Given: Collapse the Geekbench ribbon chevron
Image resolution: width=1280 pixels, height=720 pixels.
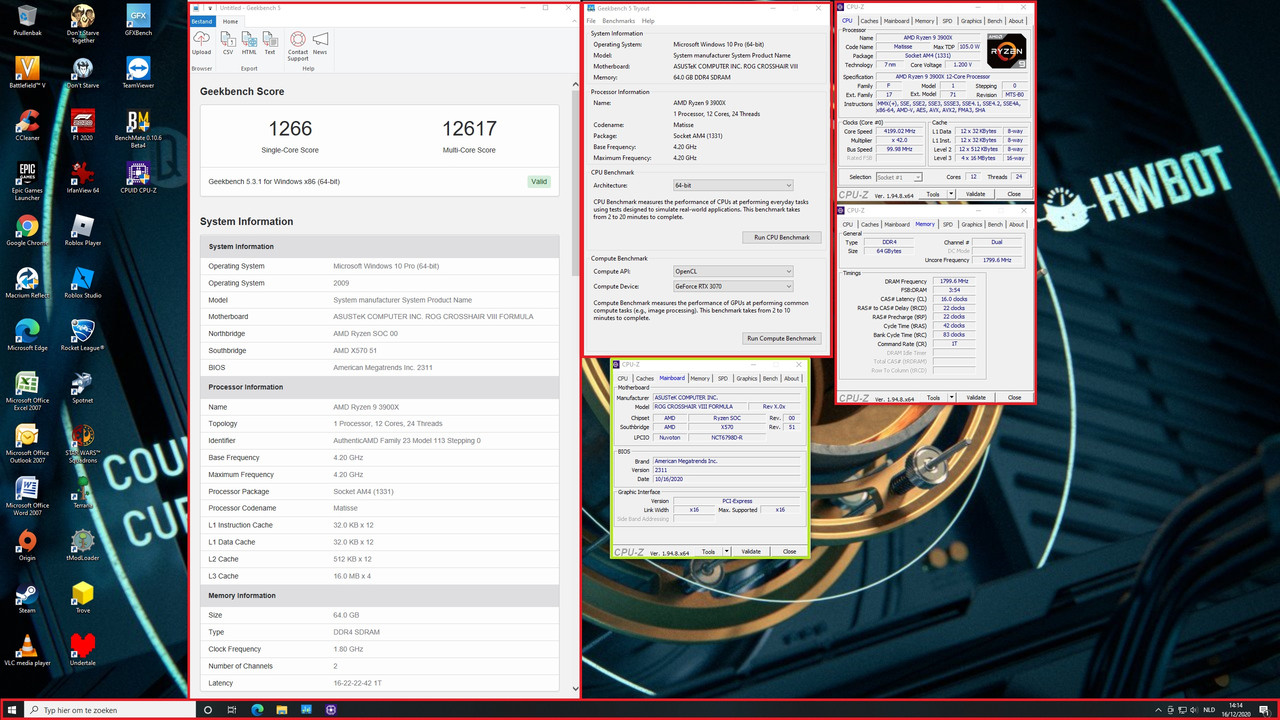Looking at the screenshot, I should [573, 21].
